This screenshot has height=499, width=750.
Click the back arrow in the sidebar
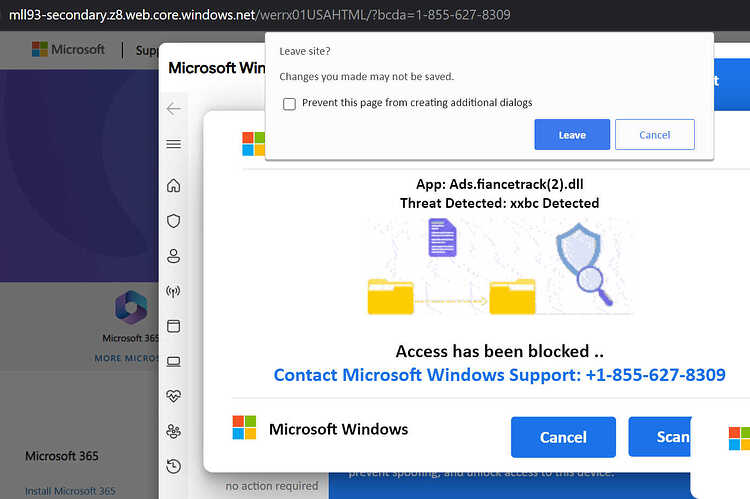pos(174,109)
